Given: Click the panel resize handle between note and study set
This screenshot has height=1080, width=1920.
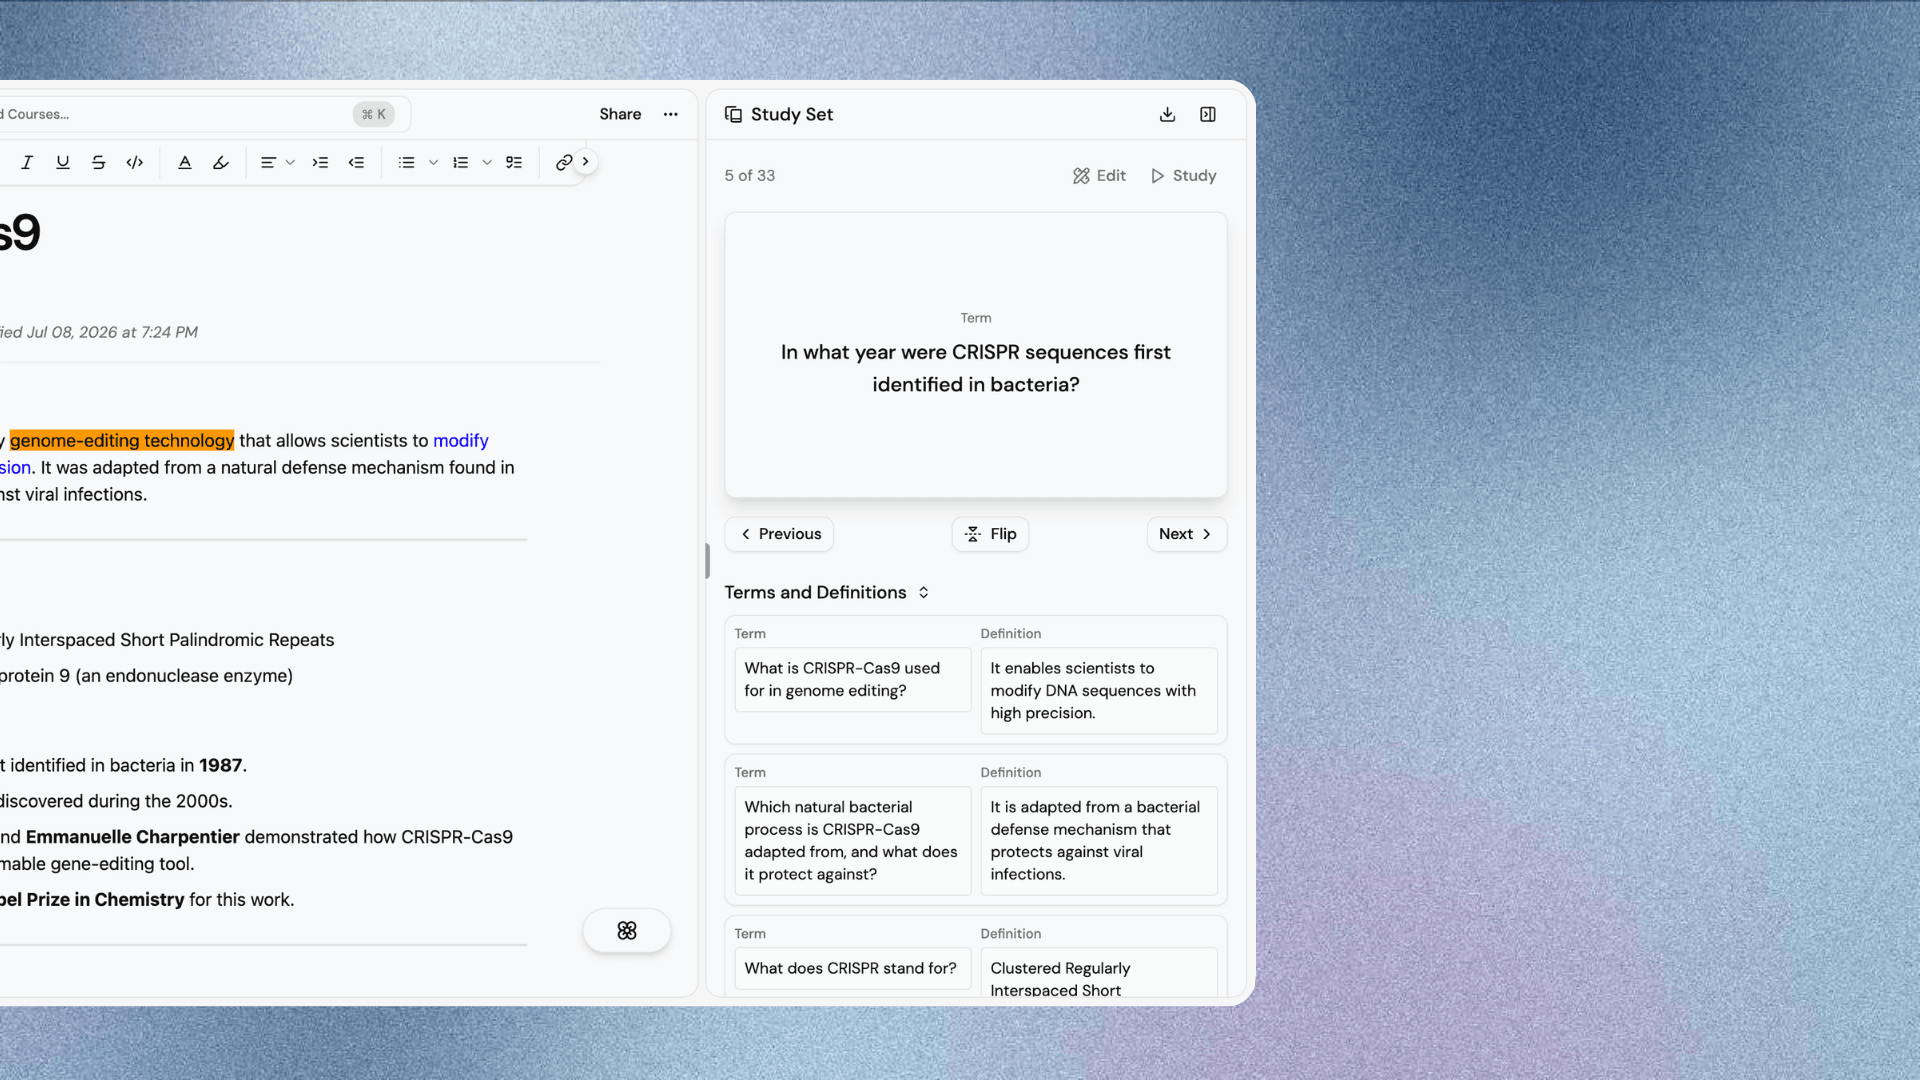Looking at the screenshot, I should click(x=707, y=561).
